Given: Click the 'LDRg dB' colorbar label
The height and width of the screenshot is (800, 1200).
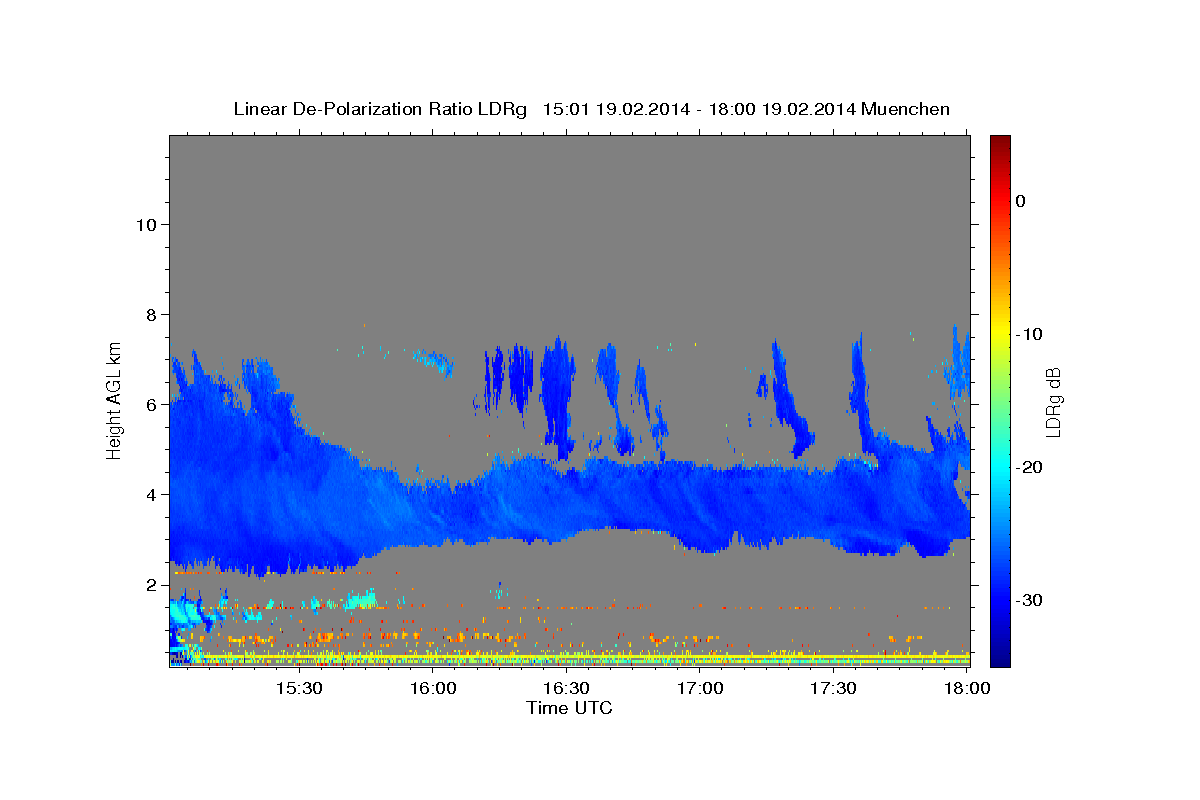Looking at the screenshot, I should tap(1054, 402).
